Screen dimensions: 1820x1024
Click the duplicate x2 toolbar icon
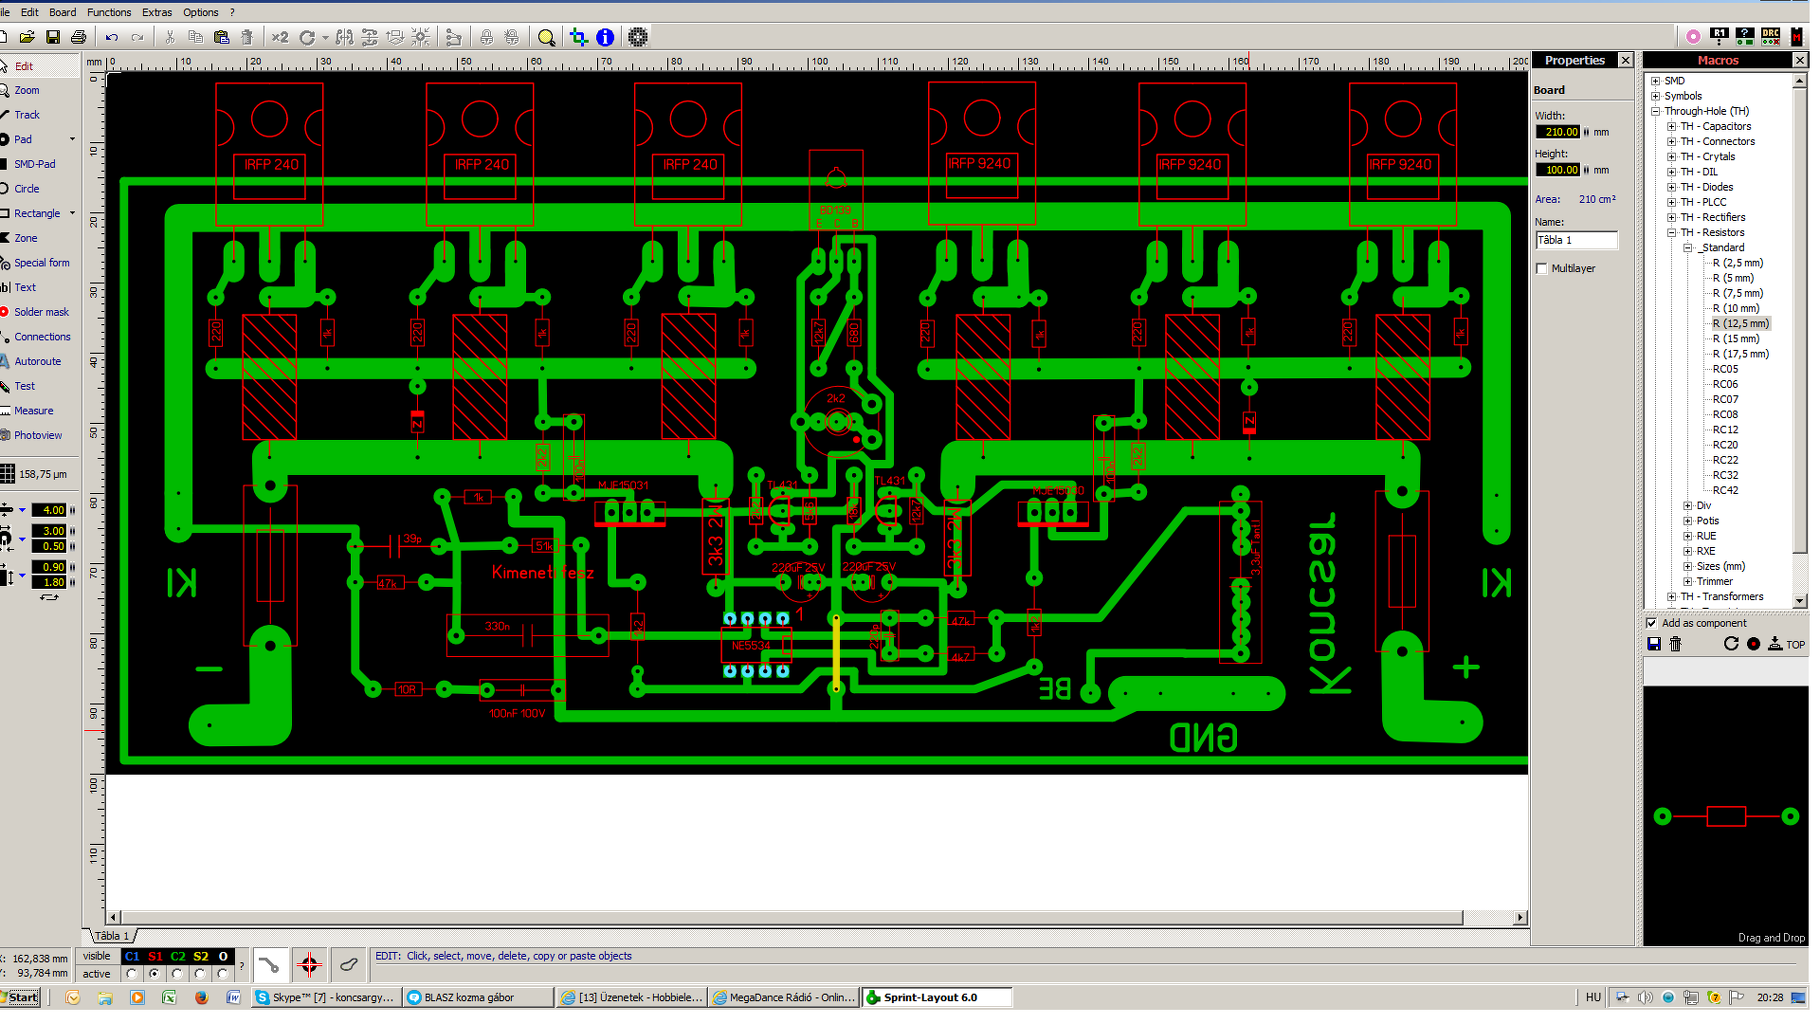[280, 38]
